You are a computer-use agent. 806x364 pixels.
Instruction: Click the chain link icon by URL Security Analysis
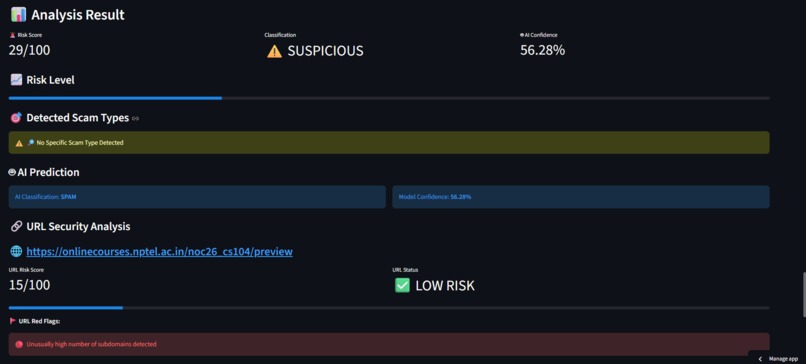point(16,226)
